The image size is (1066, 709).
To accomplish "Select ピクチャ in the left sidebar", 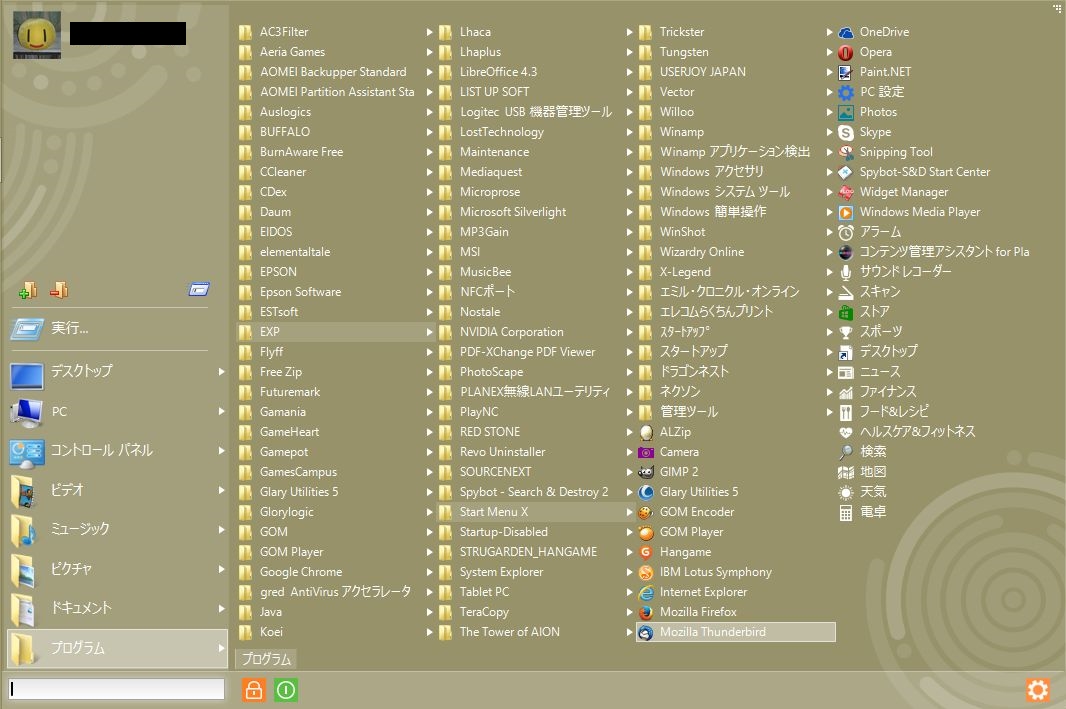I will [x=117, y=569].
